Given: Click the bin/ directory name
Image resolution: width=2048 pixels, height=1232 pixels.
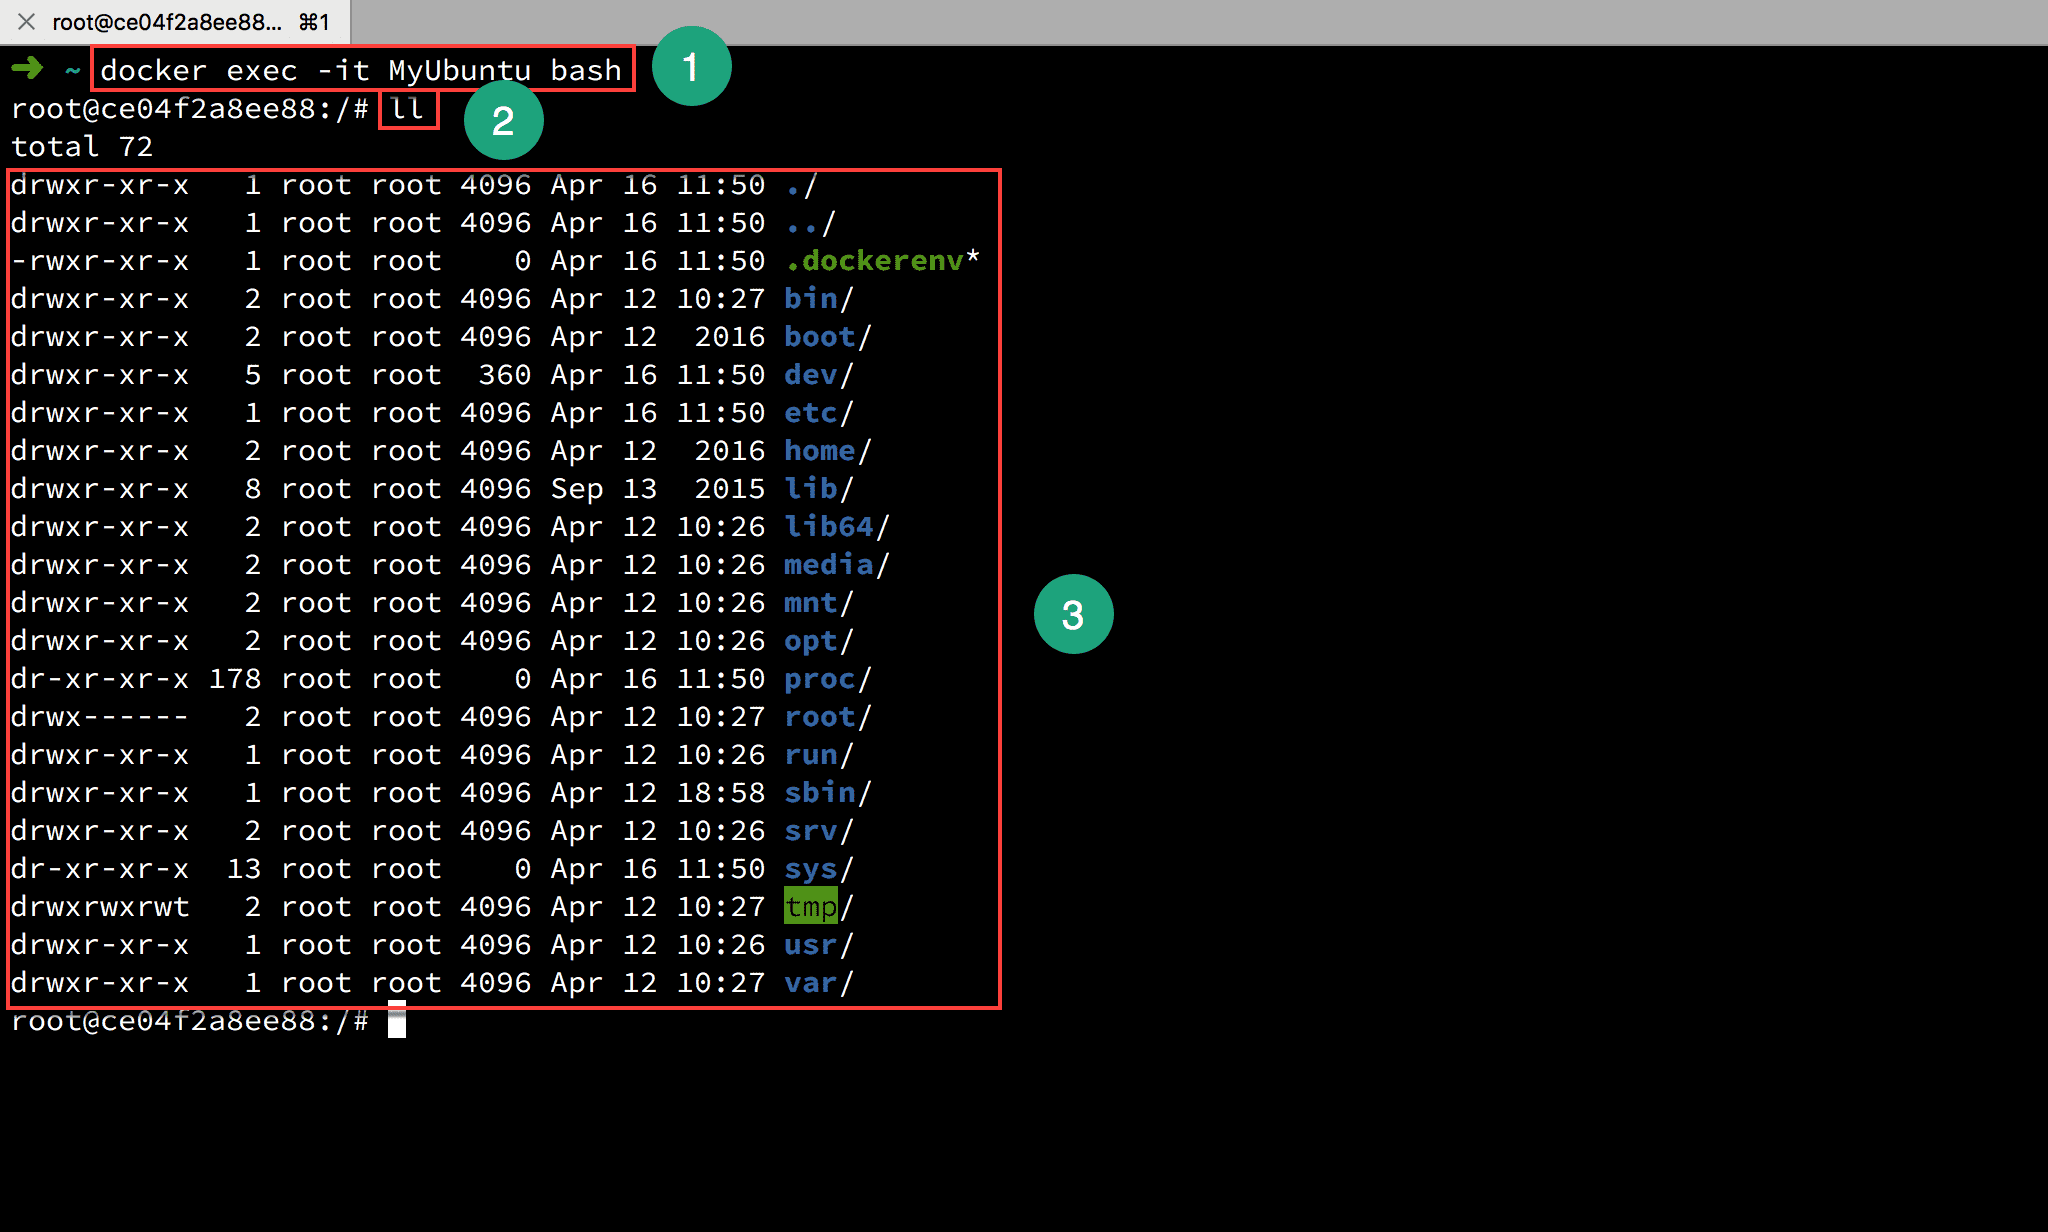Looking at the screenshot, I should [819, 299].
